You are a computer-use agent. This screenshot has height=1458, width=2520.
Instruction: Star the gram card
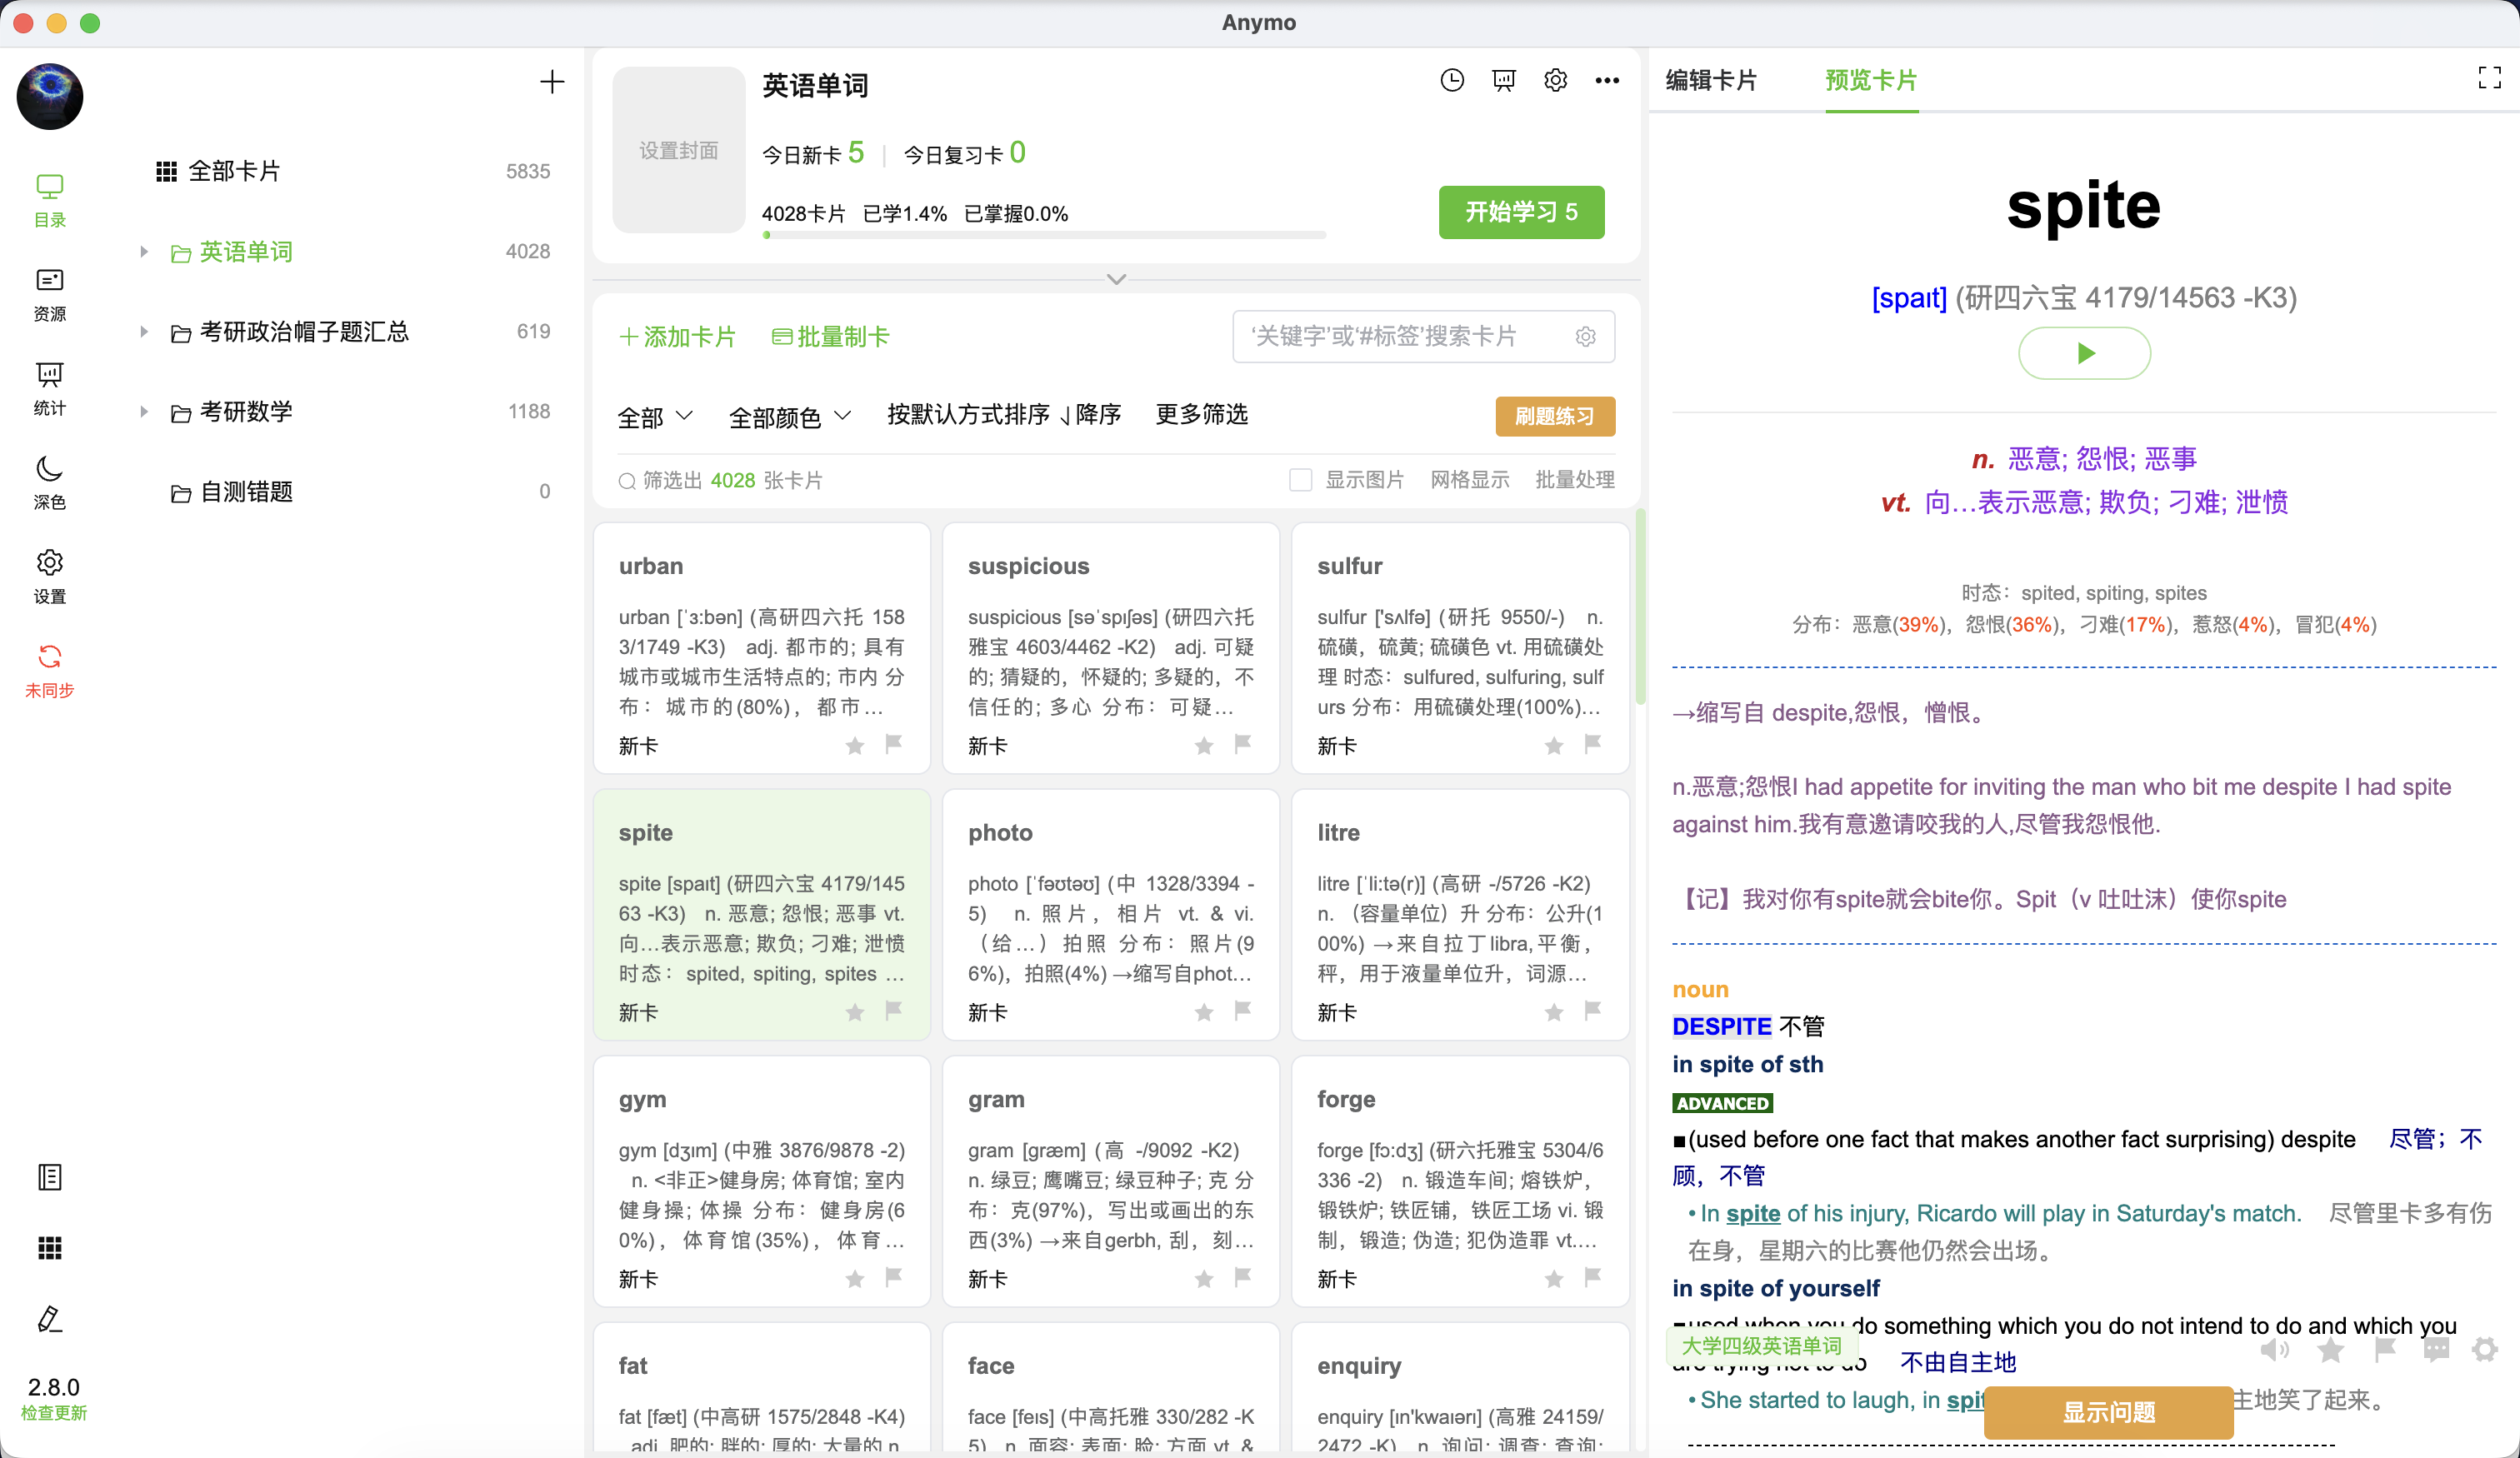point(1204,1279)
